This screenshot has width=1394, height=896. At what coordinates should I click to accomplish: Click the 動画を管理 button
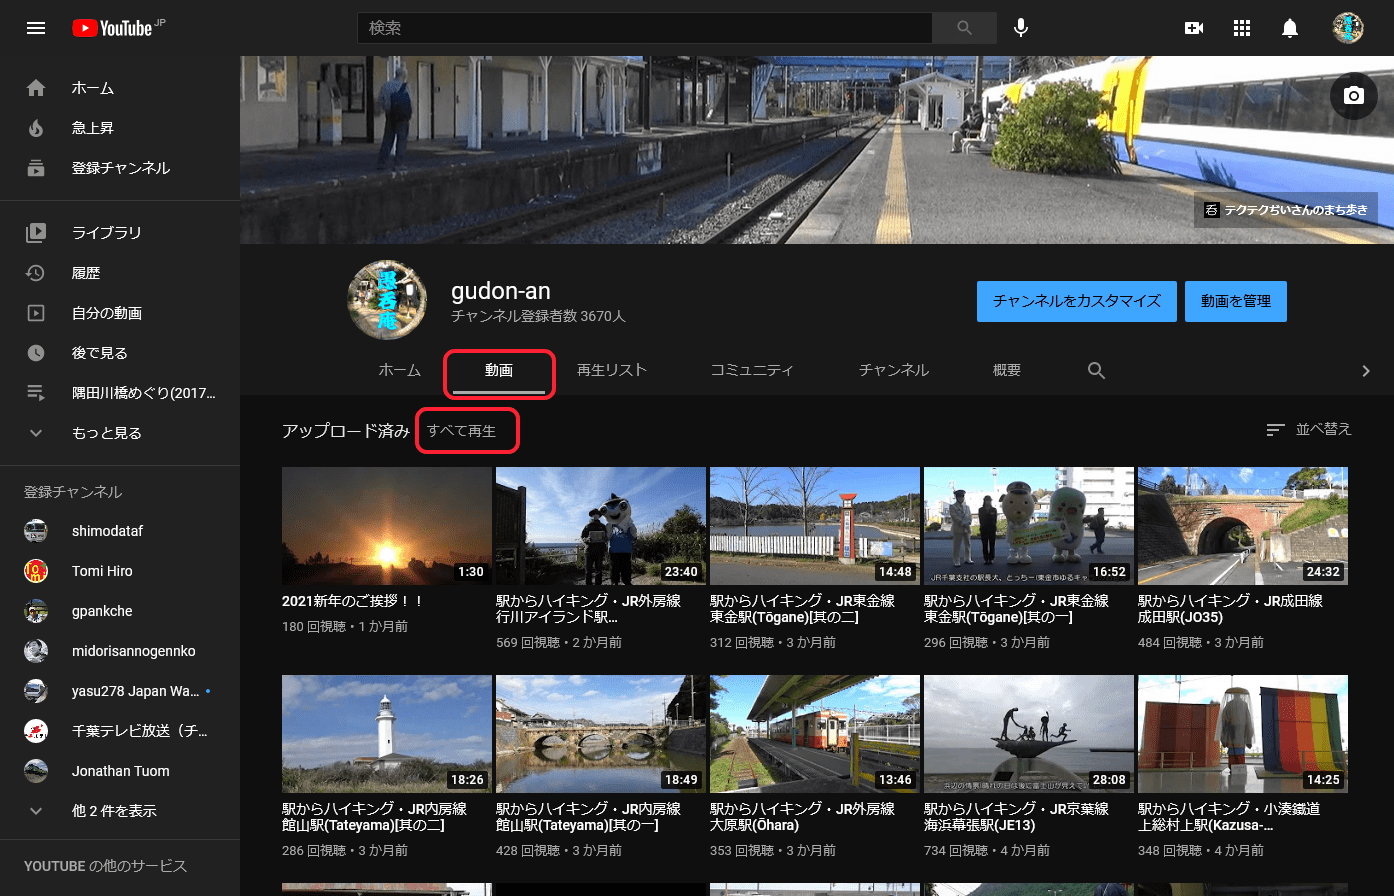click(1235, 301)
